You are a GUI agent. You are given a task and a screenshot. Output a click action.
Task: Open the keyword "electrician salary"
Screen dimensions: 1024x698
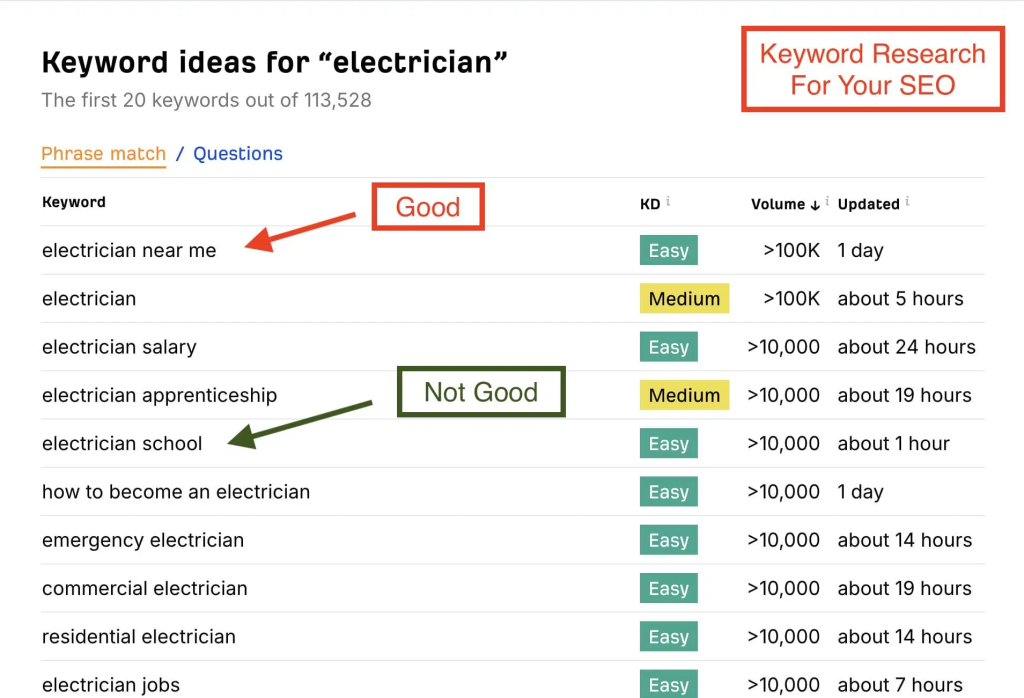[119, 347]
